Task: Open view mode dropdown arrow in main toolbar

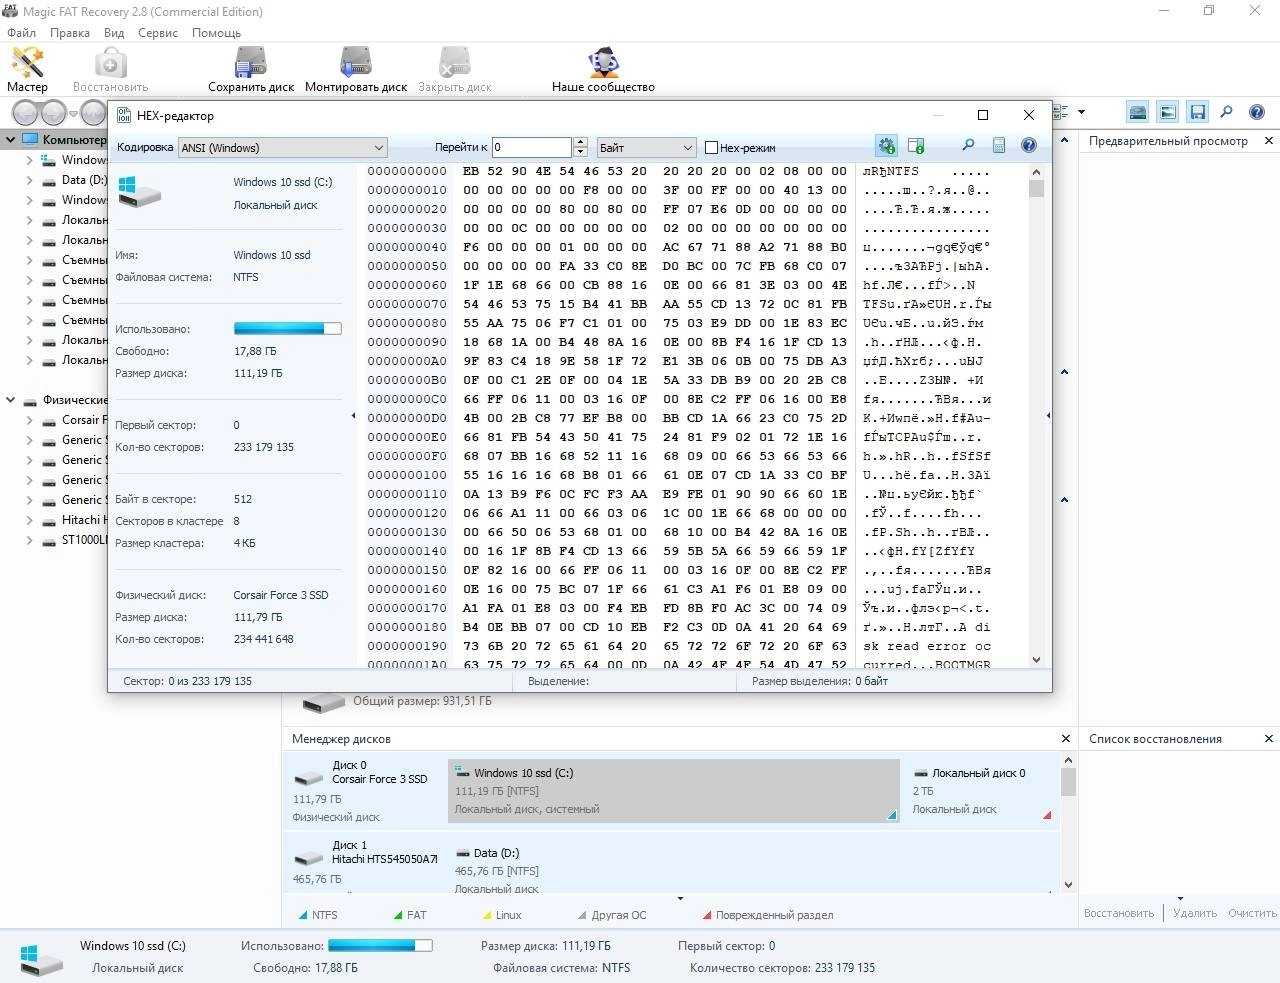Action: click(1081, 112)
